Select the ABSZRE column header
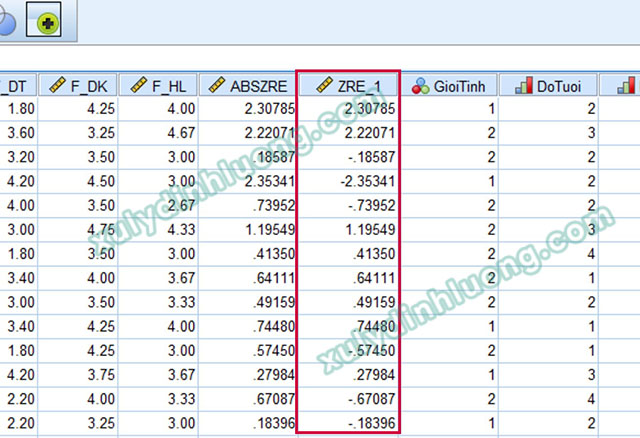The width and height of the screenshot is (640, 438). point(247,85)
